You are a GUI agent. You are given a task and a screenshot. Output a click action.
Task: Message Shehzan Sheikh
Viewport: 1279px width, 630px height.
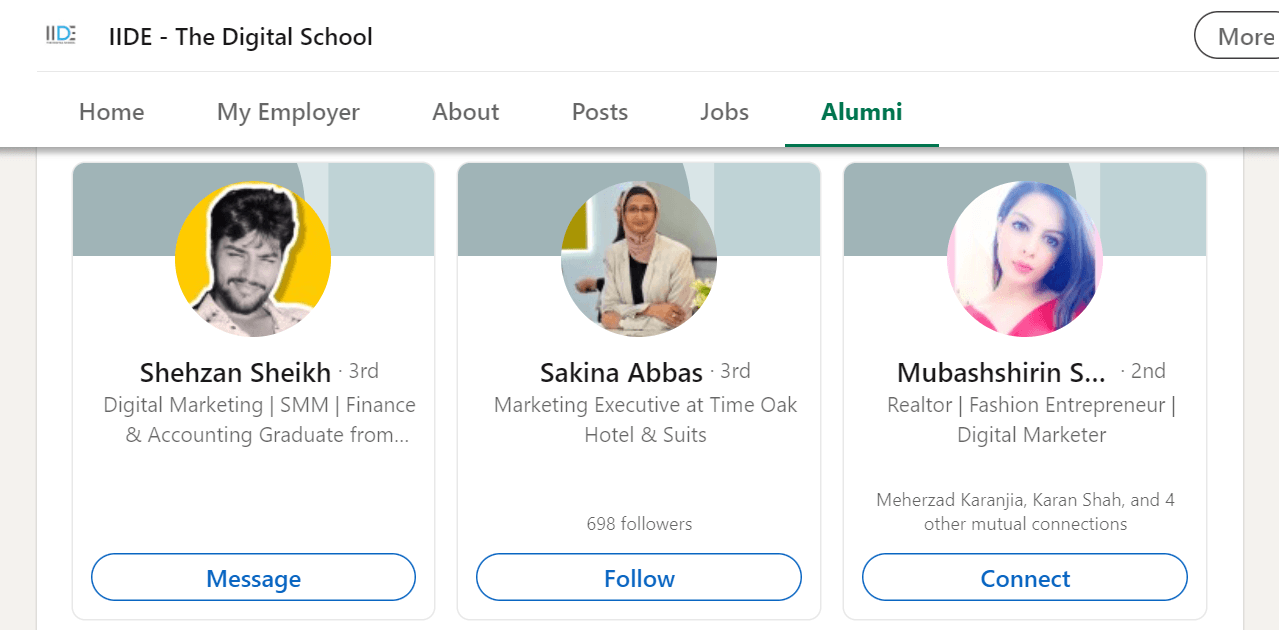coord(253,578)
